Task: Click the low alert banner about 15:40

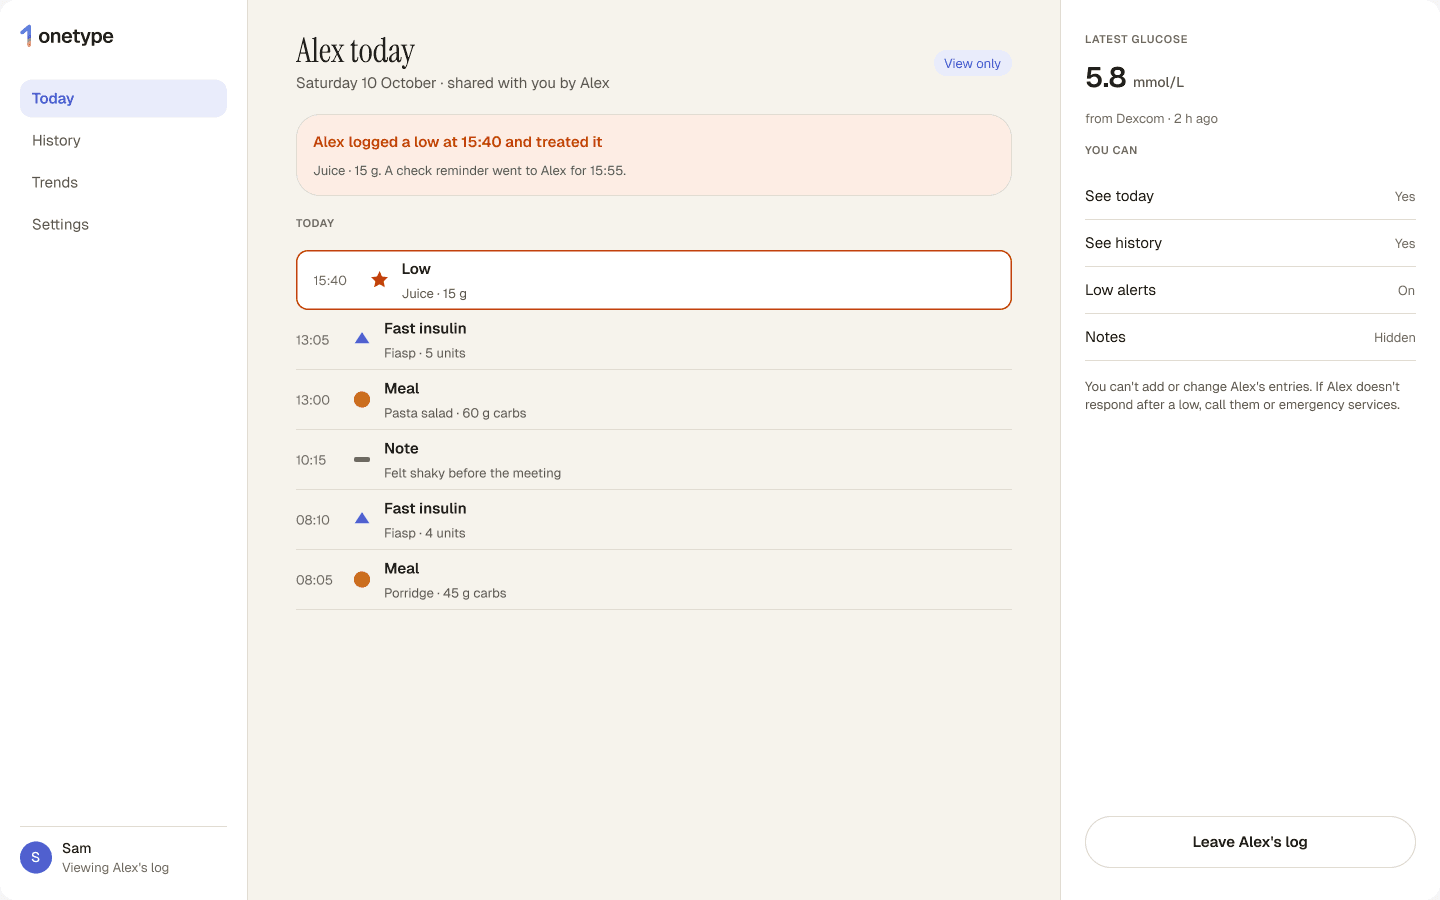Action: click(654, 155)
